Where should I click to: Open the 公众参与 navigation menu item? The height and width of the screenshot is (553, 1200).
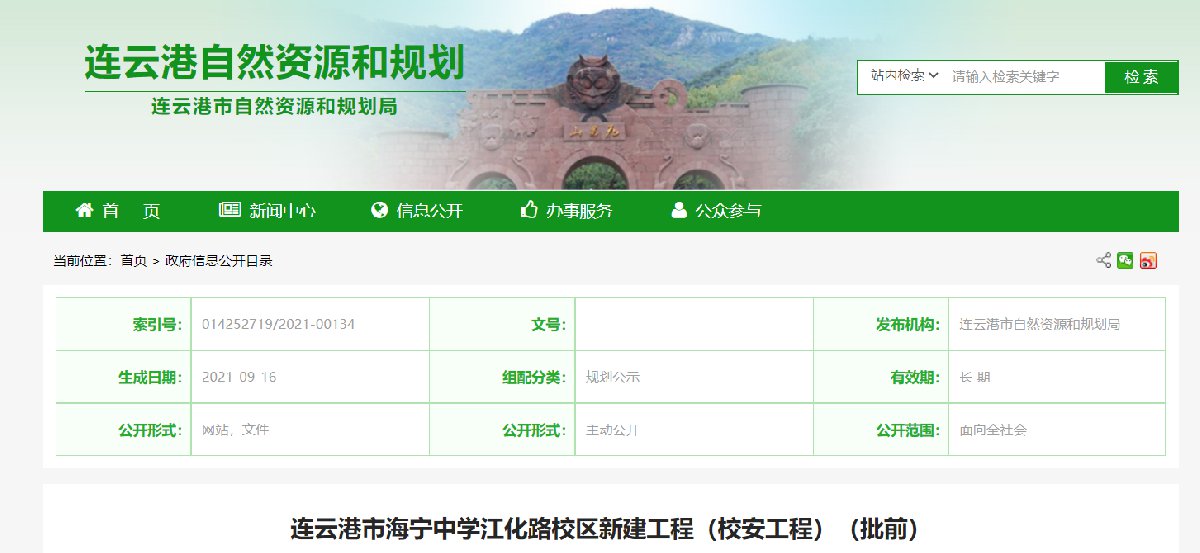716,211
